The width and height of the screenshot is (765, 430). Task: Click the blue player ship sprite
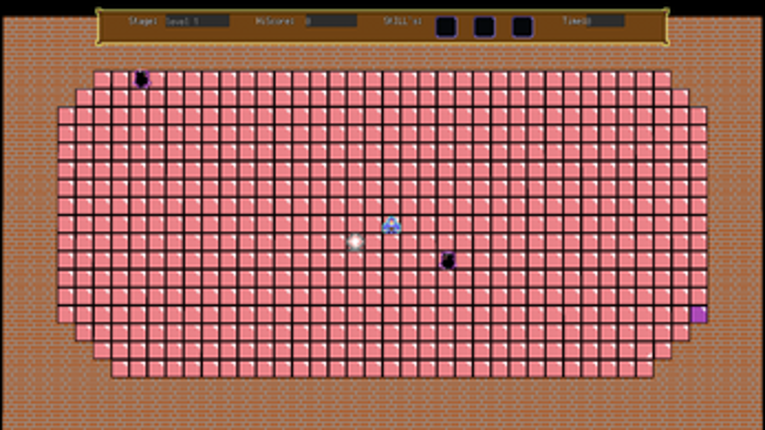(x=391, y=225)
